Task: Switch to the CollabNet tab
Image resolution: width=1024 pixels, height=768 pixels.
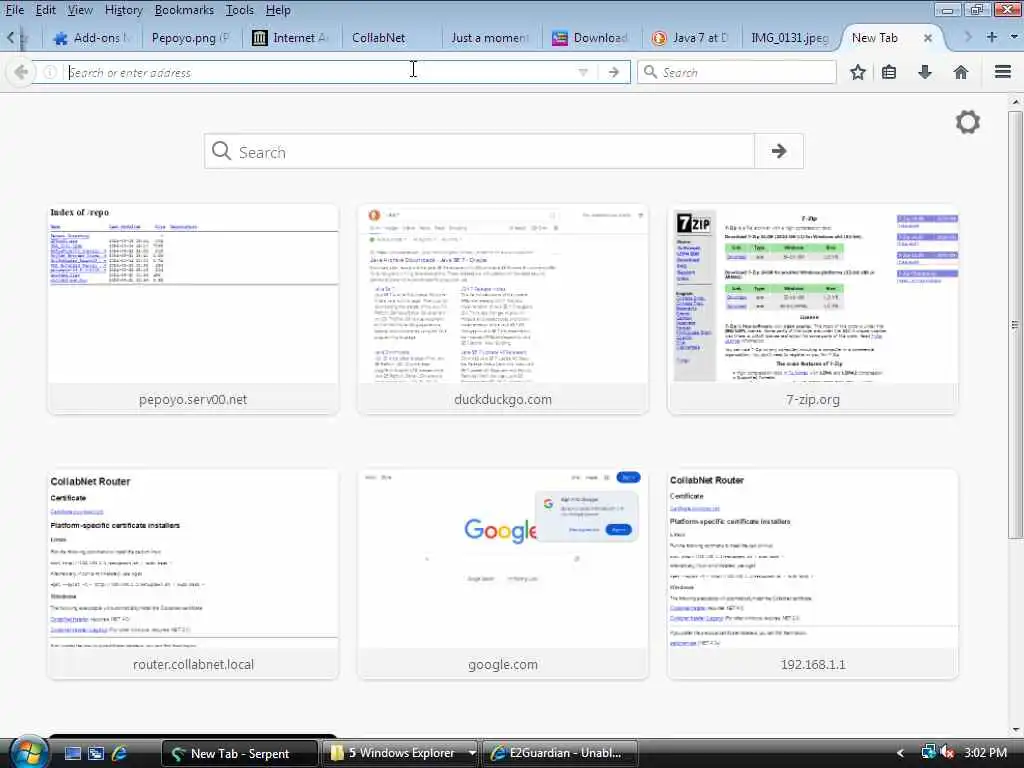Action: coord(391,38)
